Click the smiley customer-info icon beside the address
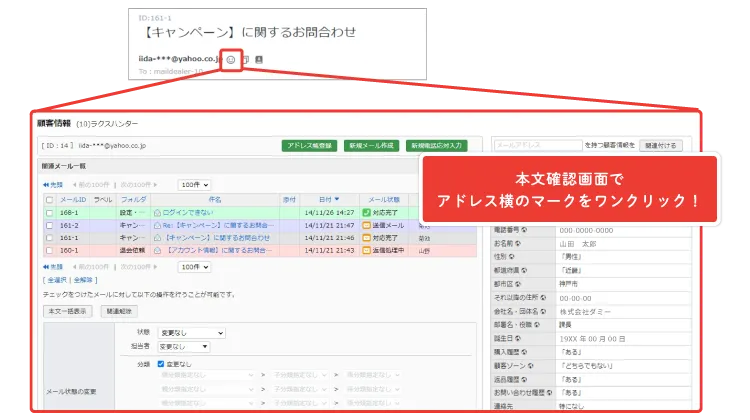Image resolution: width=750 pixels, height=420 pixels. pyautogui.click(x=231, y=60)
